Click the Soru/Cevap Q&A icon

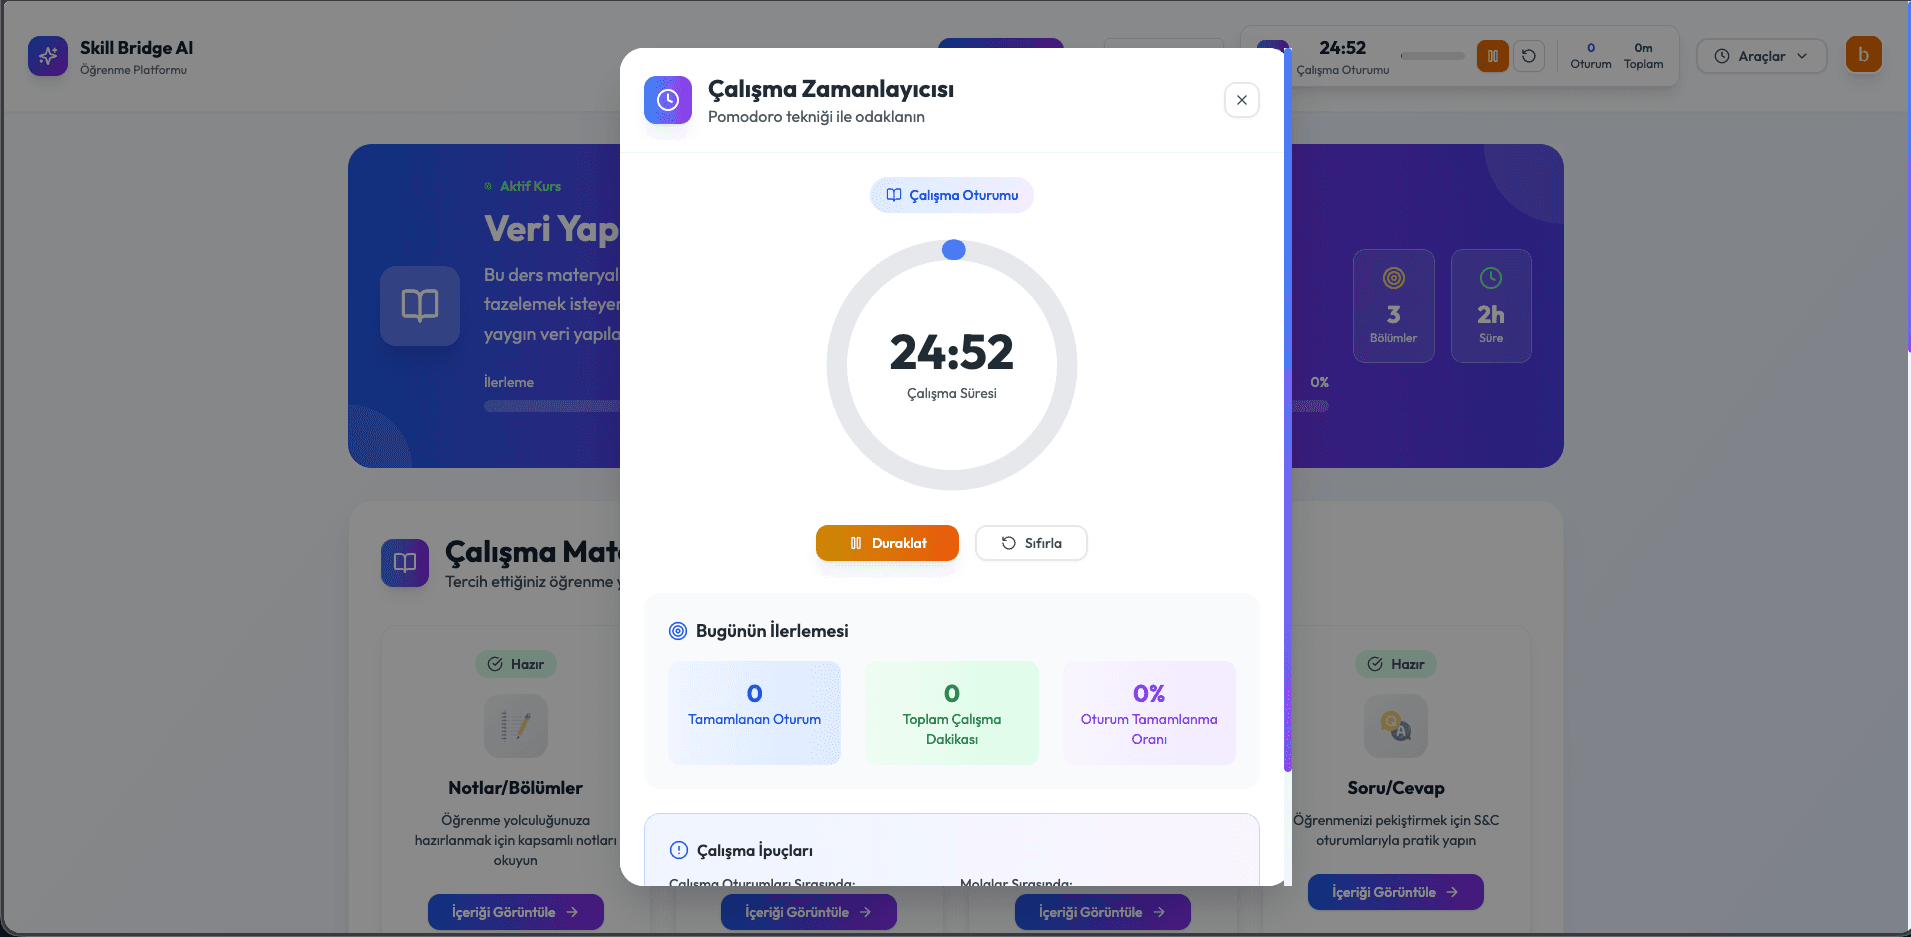click(1395, 726)
